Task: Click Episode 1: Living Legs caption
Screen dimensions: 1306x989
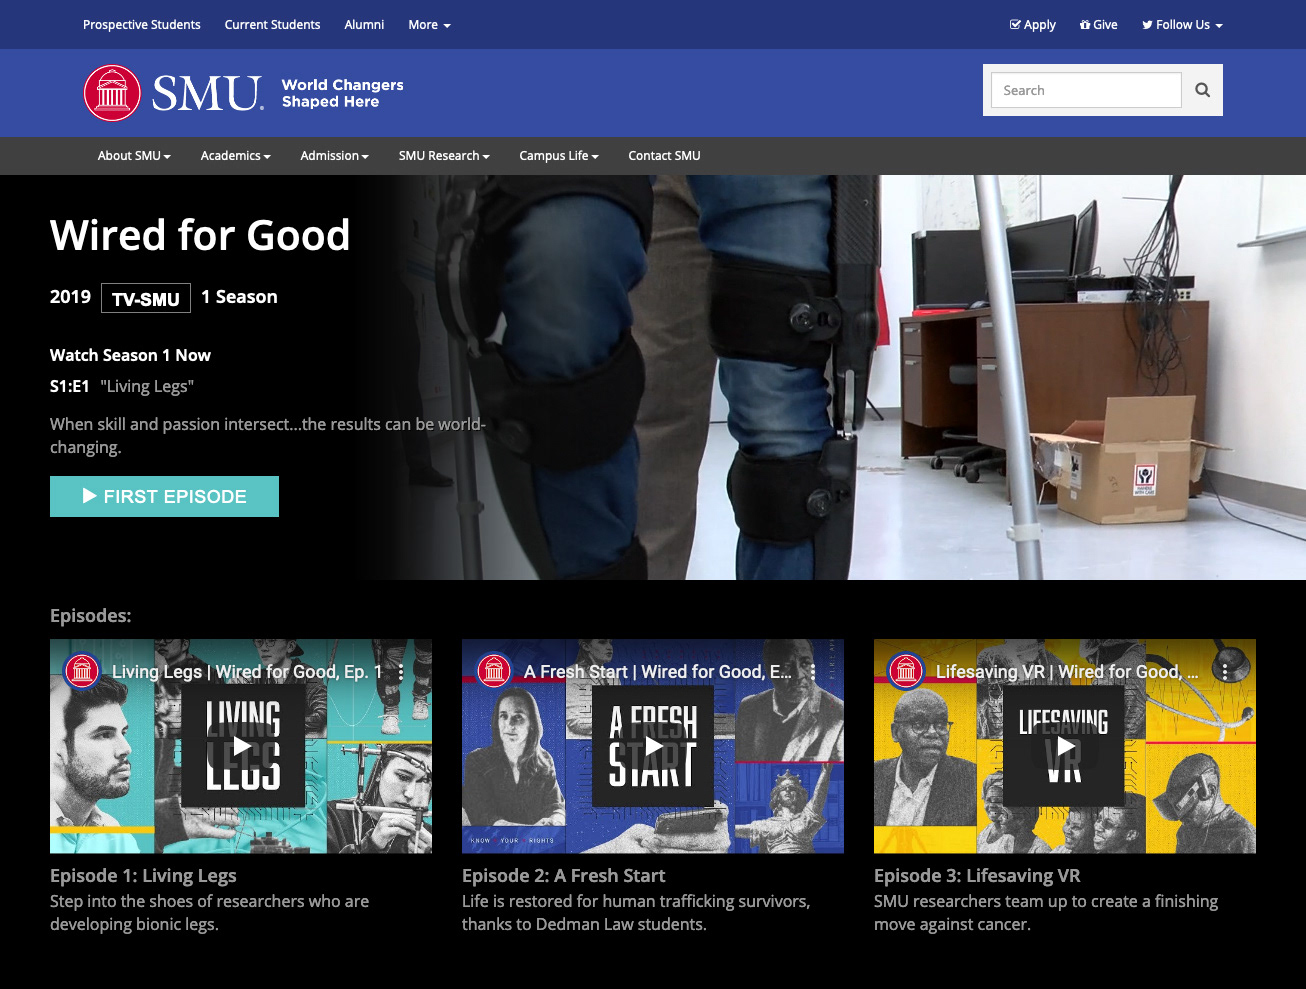Action: point(143,876)
